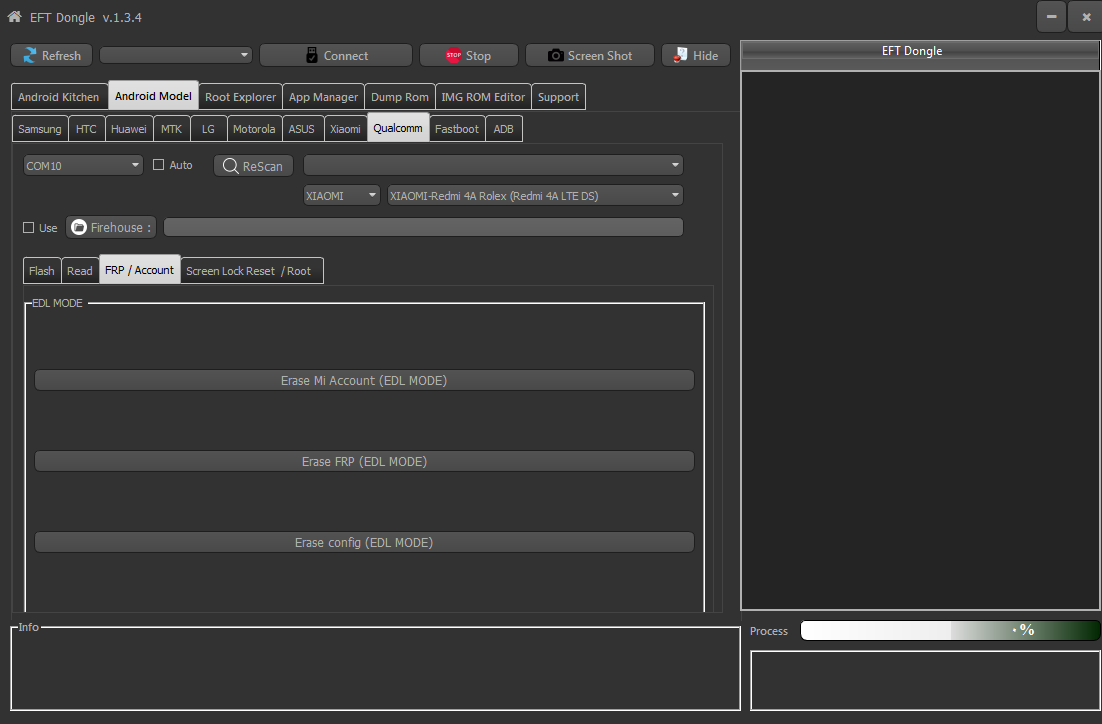Select the Xiaomi brand tab

(x=345, y=129)
